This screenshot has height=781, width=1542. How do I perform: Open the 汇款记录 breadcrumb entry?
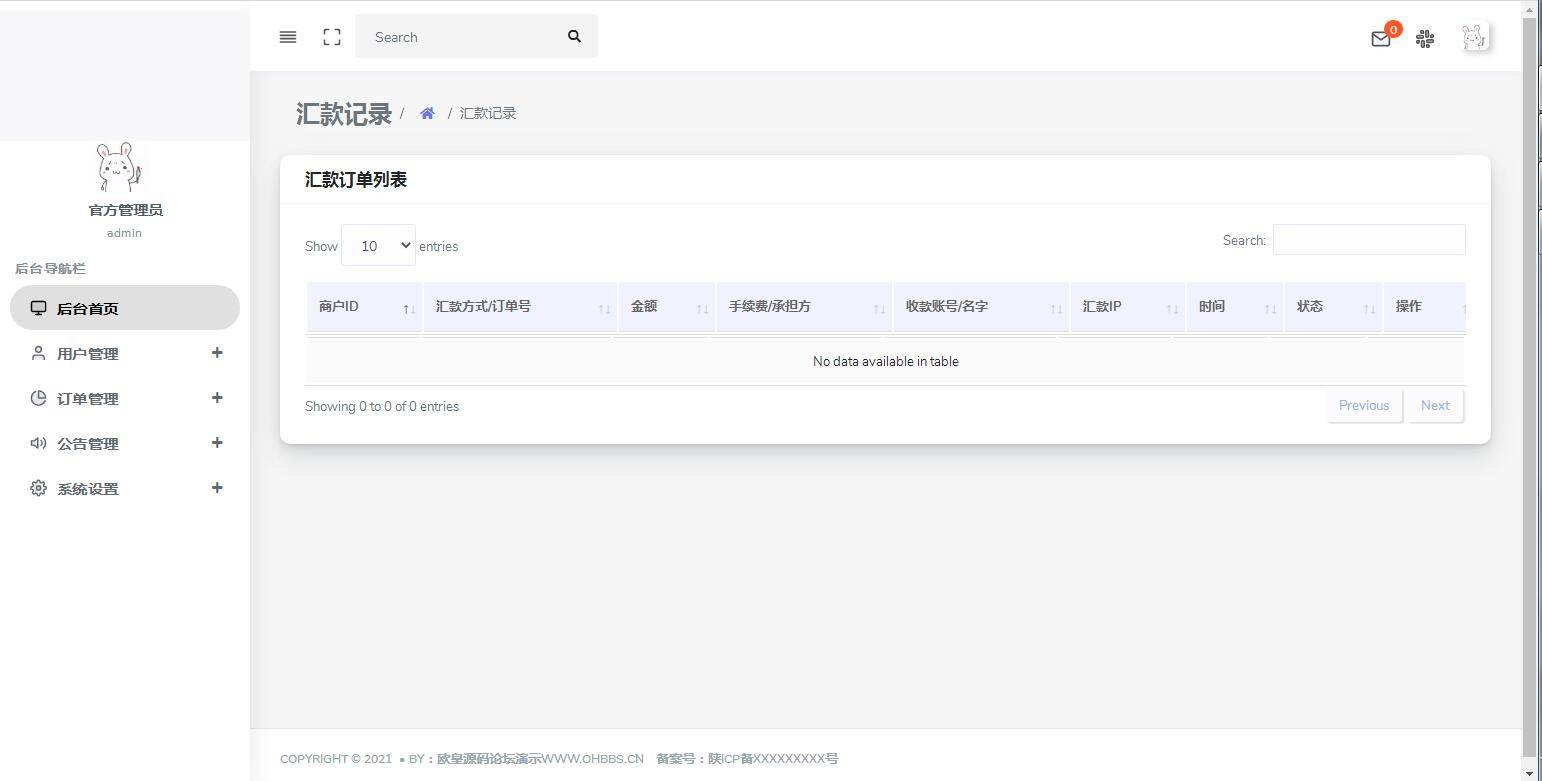click(x=487, y=113)
